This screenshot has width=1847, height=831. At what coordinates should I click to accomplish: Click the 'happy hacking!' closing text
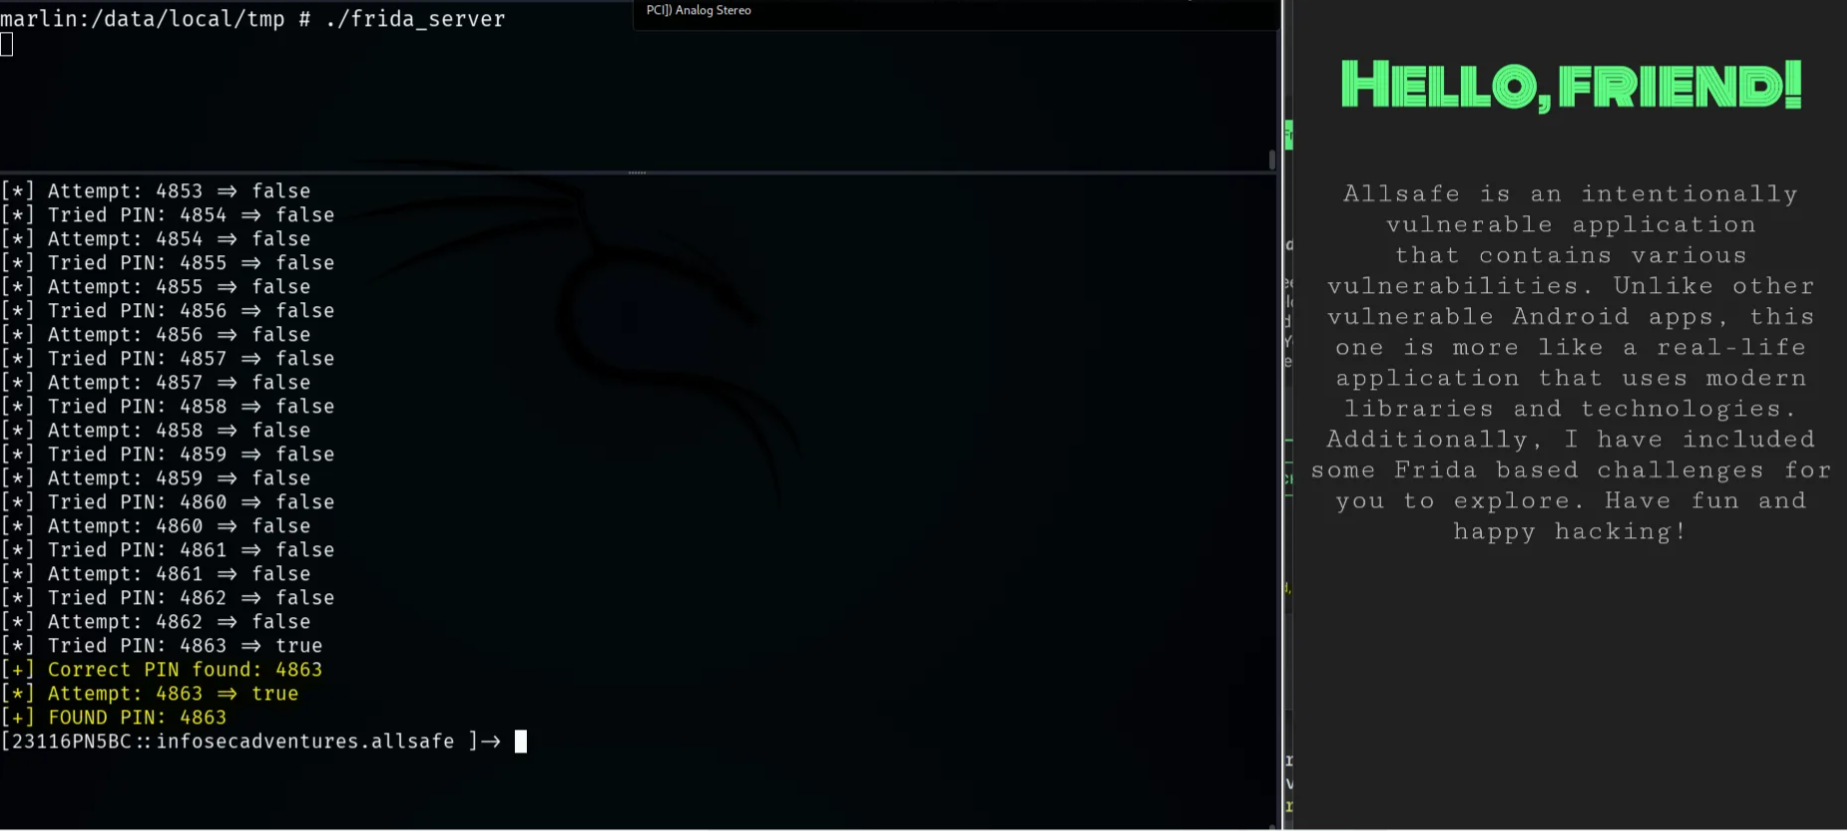tap(1570, 532)
